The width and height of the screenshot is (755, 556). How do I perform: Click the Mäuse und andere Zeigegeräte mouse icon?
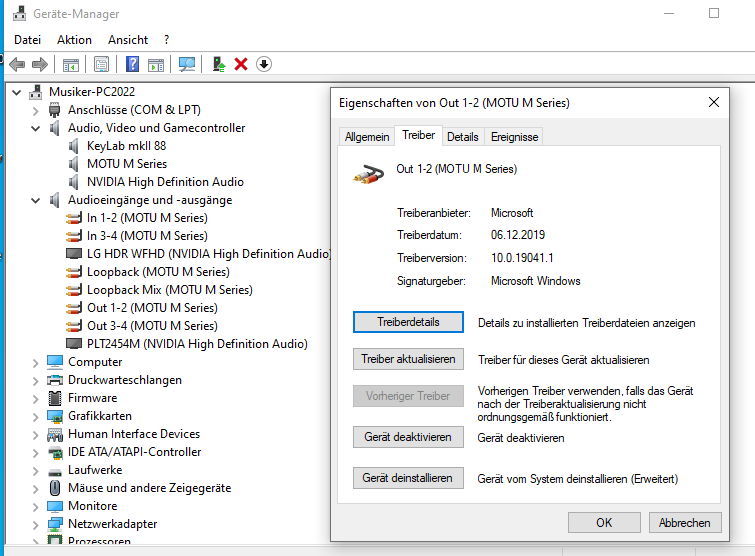click(x=55, y=488)
